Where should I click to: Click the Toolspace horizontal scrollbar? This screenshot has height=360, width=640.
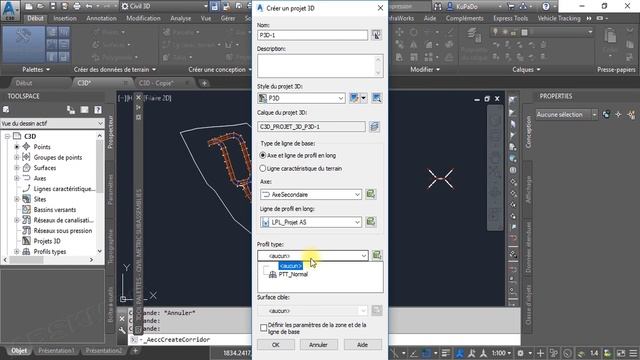[x=48, y=260]
